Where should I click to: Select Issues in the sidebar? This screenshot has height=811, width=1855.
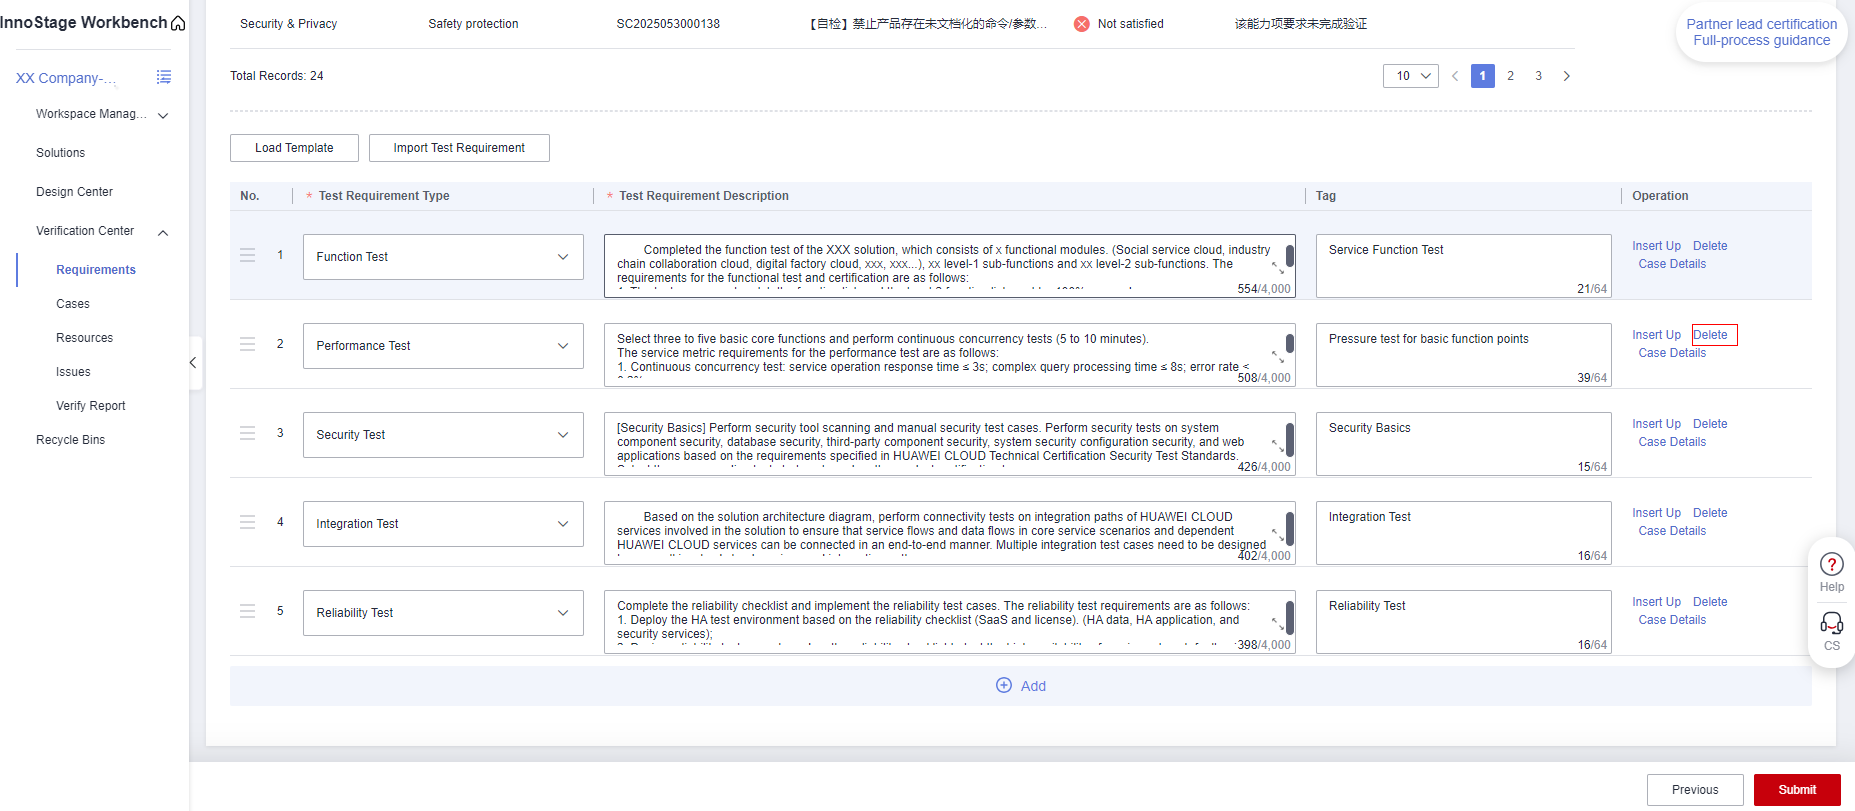pos(73,372)
